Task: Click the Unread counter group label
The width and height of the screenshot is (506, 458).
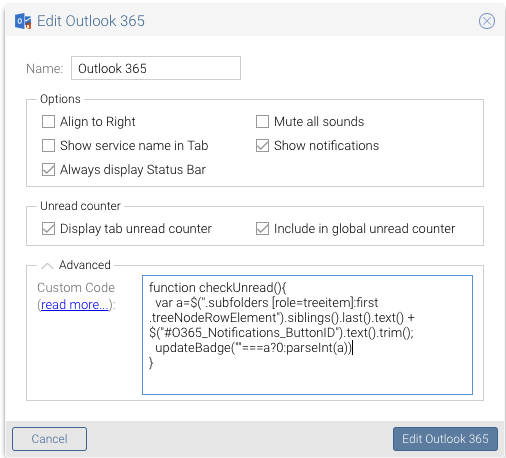Action: click(80, 206)
